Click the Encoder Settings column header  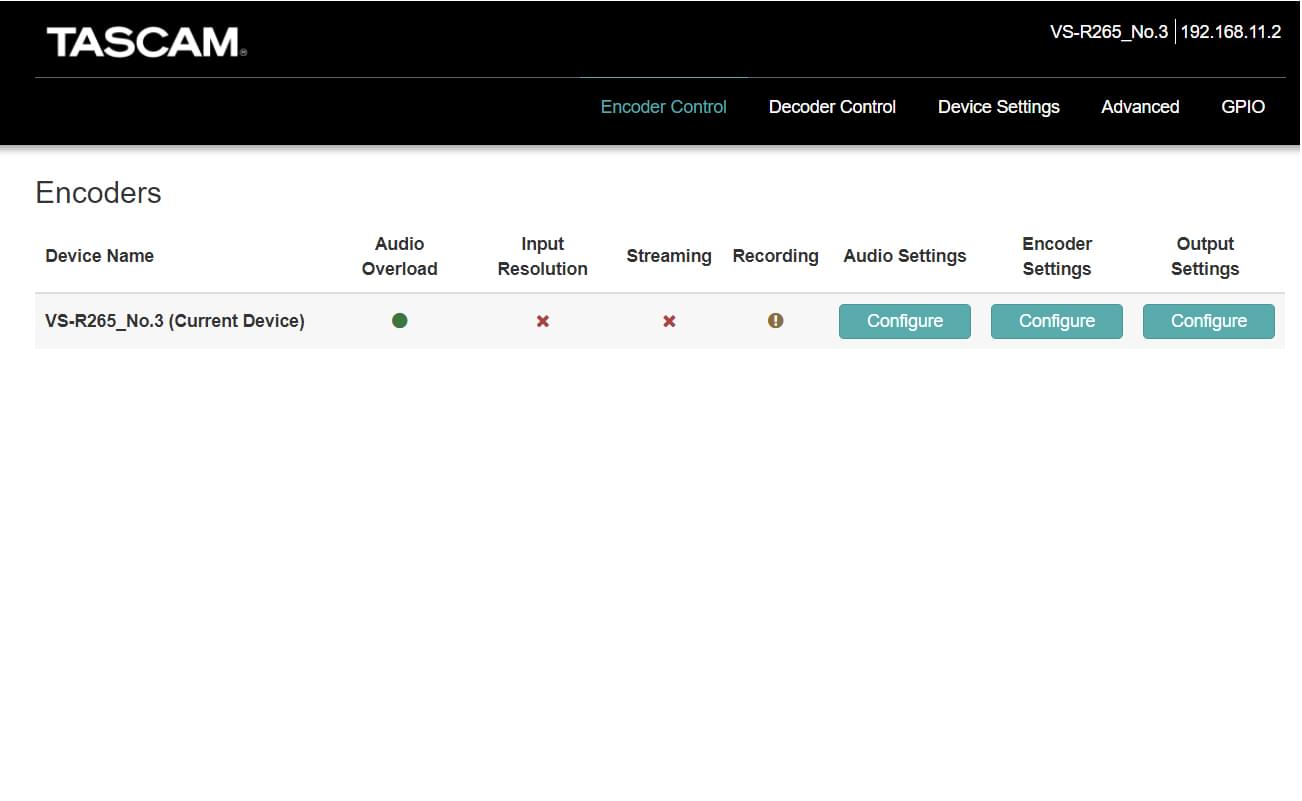click(1057, 256)
